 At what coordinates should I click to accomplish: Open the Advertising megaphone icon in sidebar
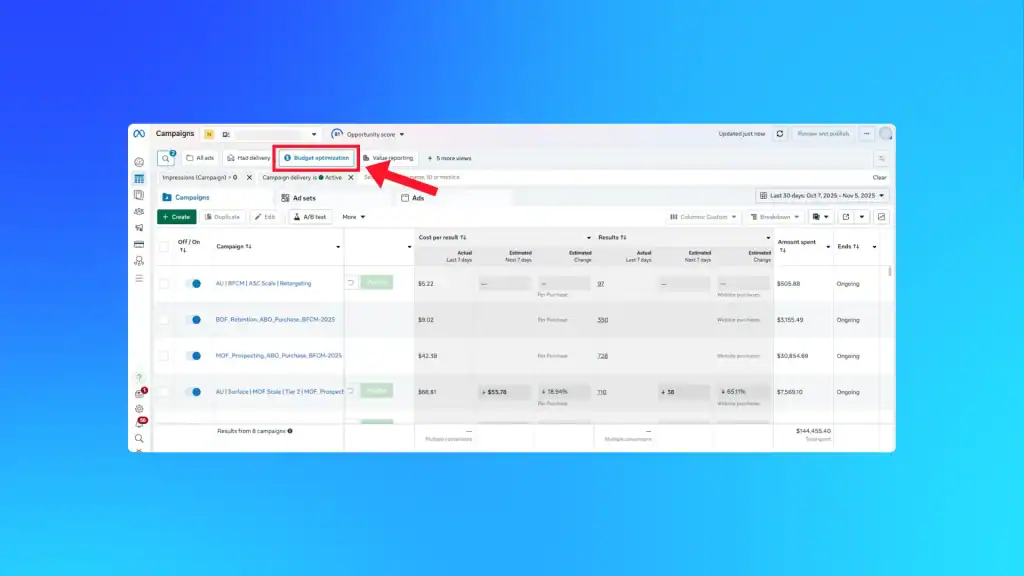pos(139,228)
